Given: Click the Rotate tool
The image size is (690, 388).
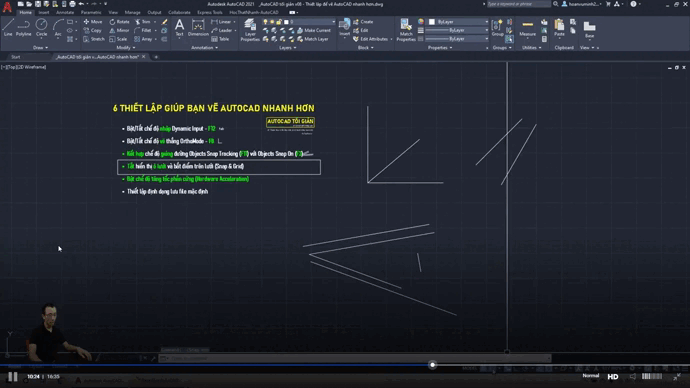Looking at the screenshot, I should pyautogui.click(x=119, y=22).
